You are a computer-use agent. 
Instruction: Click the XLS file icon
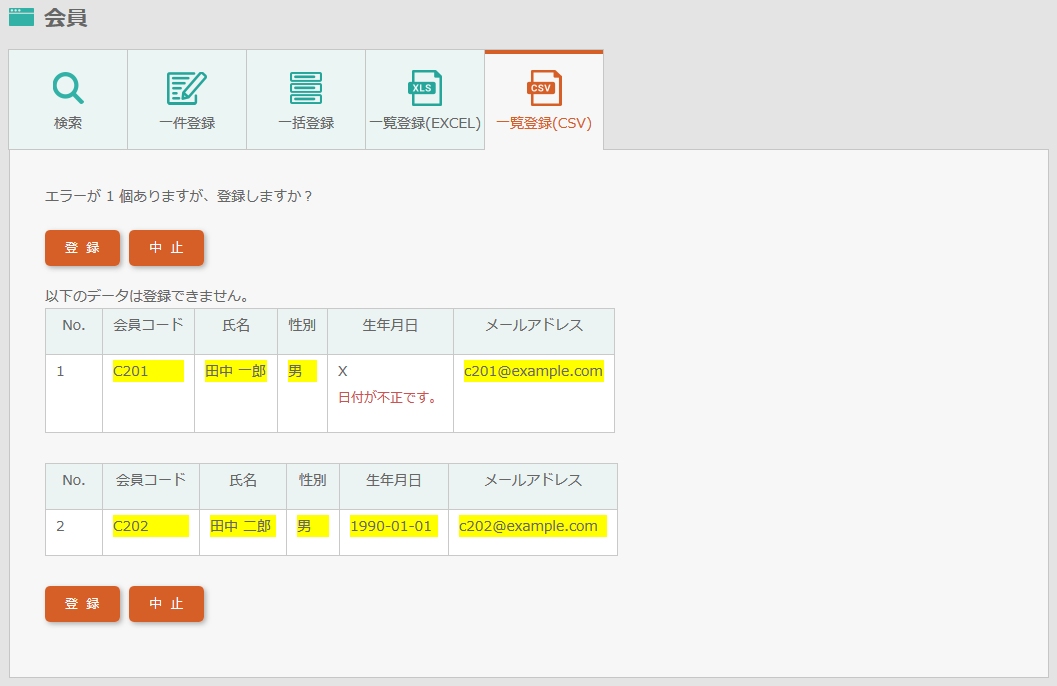(425, 88)
